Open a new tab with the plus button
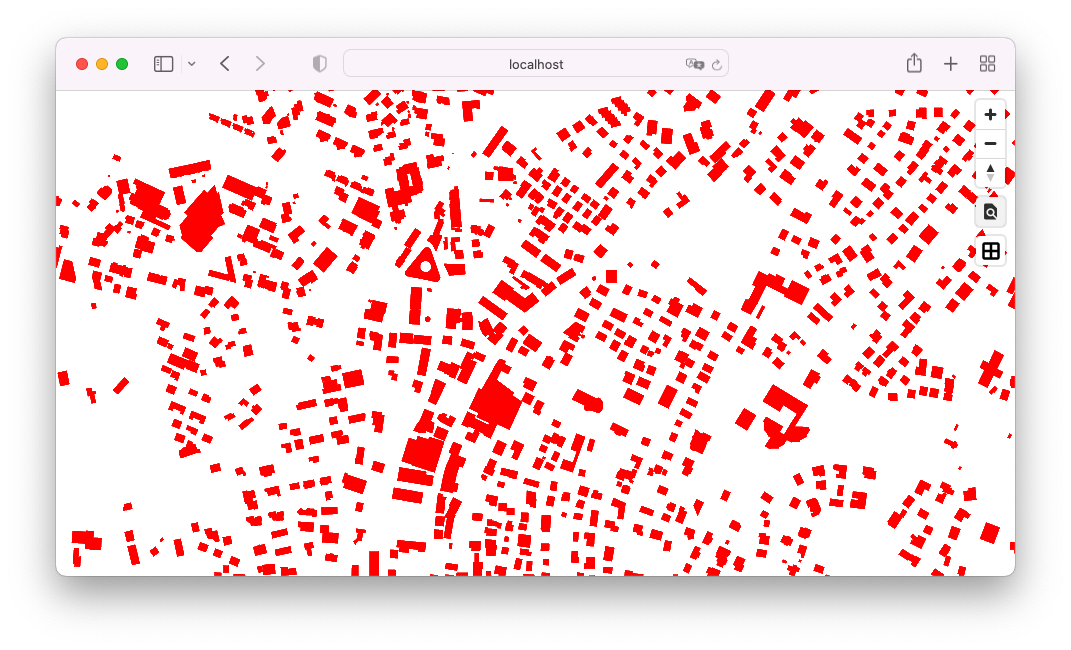 [950, 63]
